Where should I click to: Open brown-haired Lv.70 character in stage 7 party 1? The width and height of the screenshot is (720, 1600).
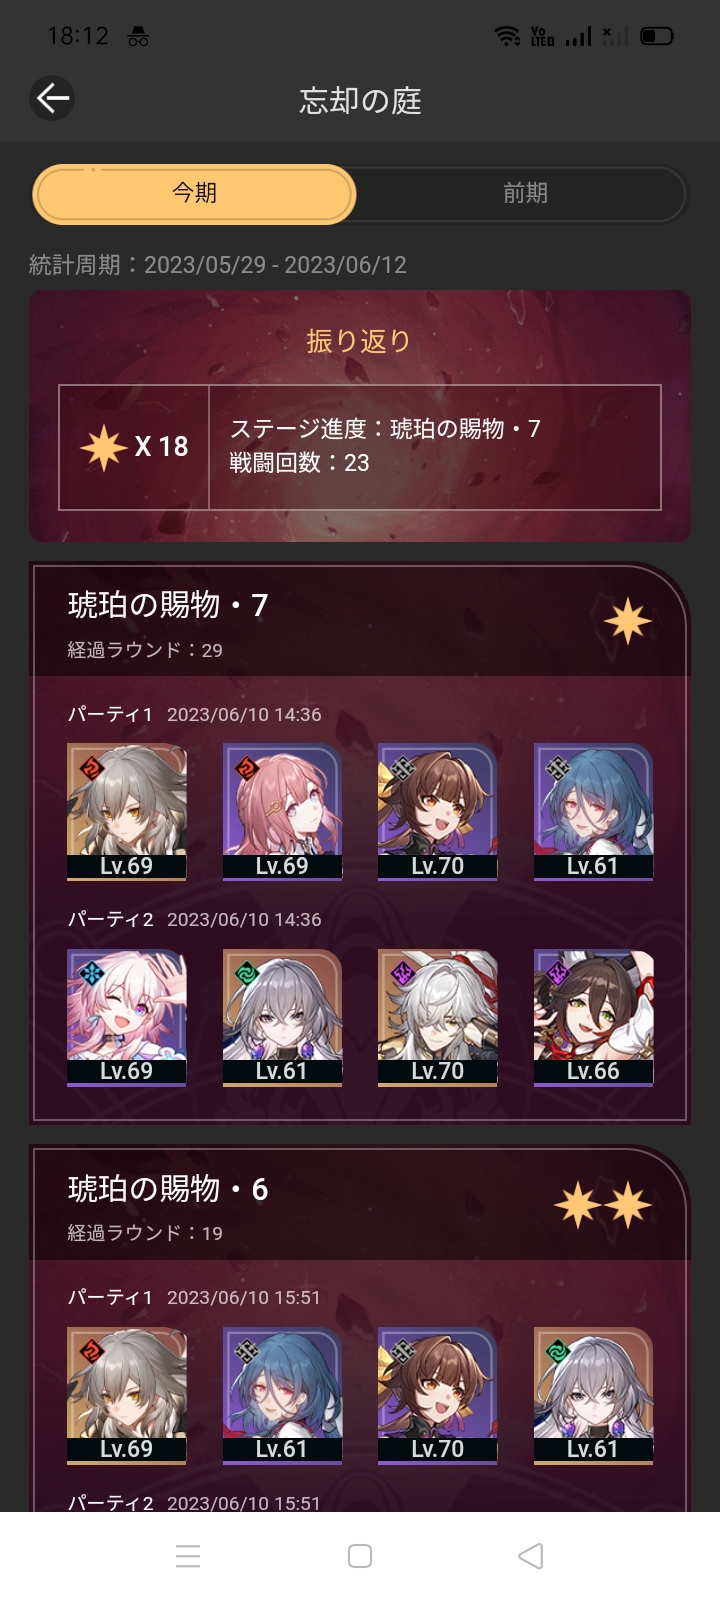pos(437,812)
